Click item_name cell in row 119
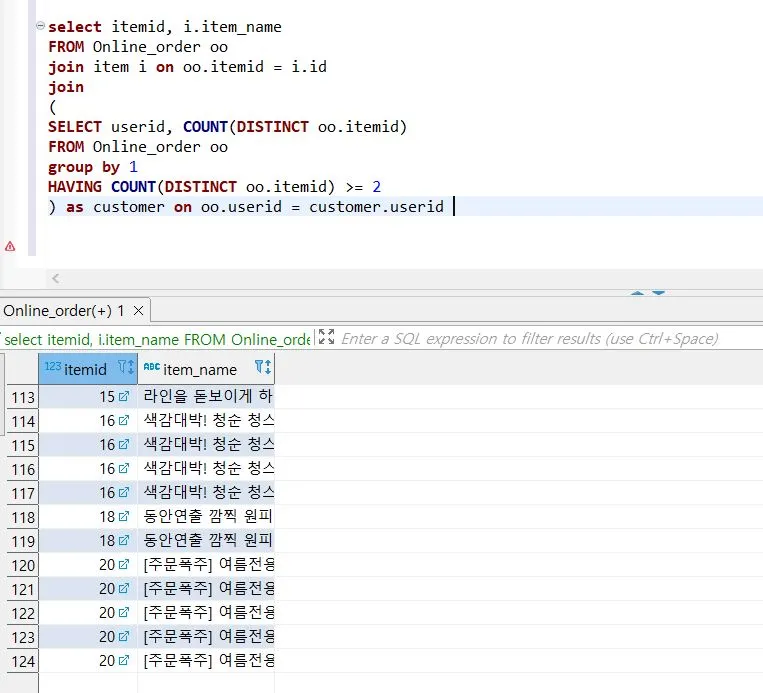763x693 pixels. [x=206, y=540]
